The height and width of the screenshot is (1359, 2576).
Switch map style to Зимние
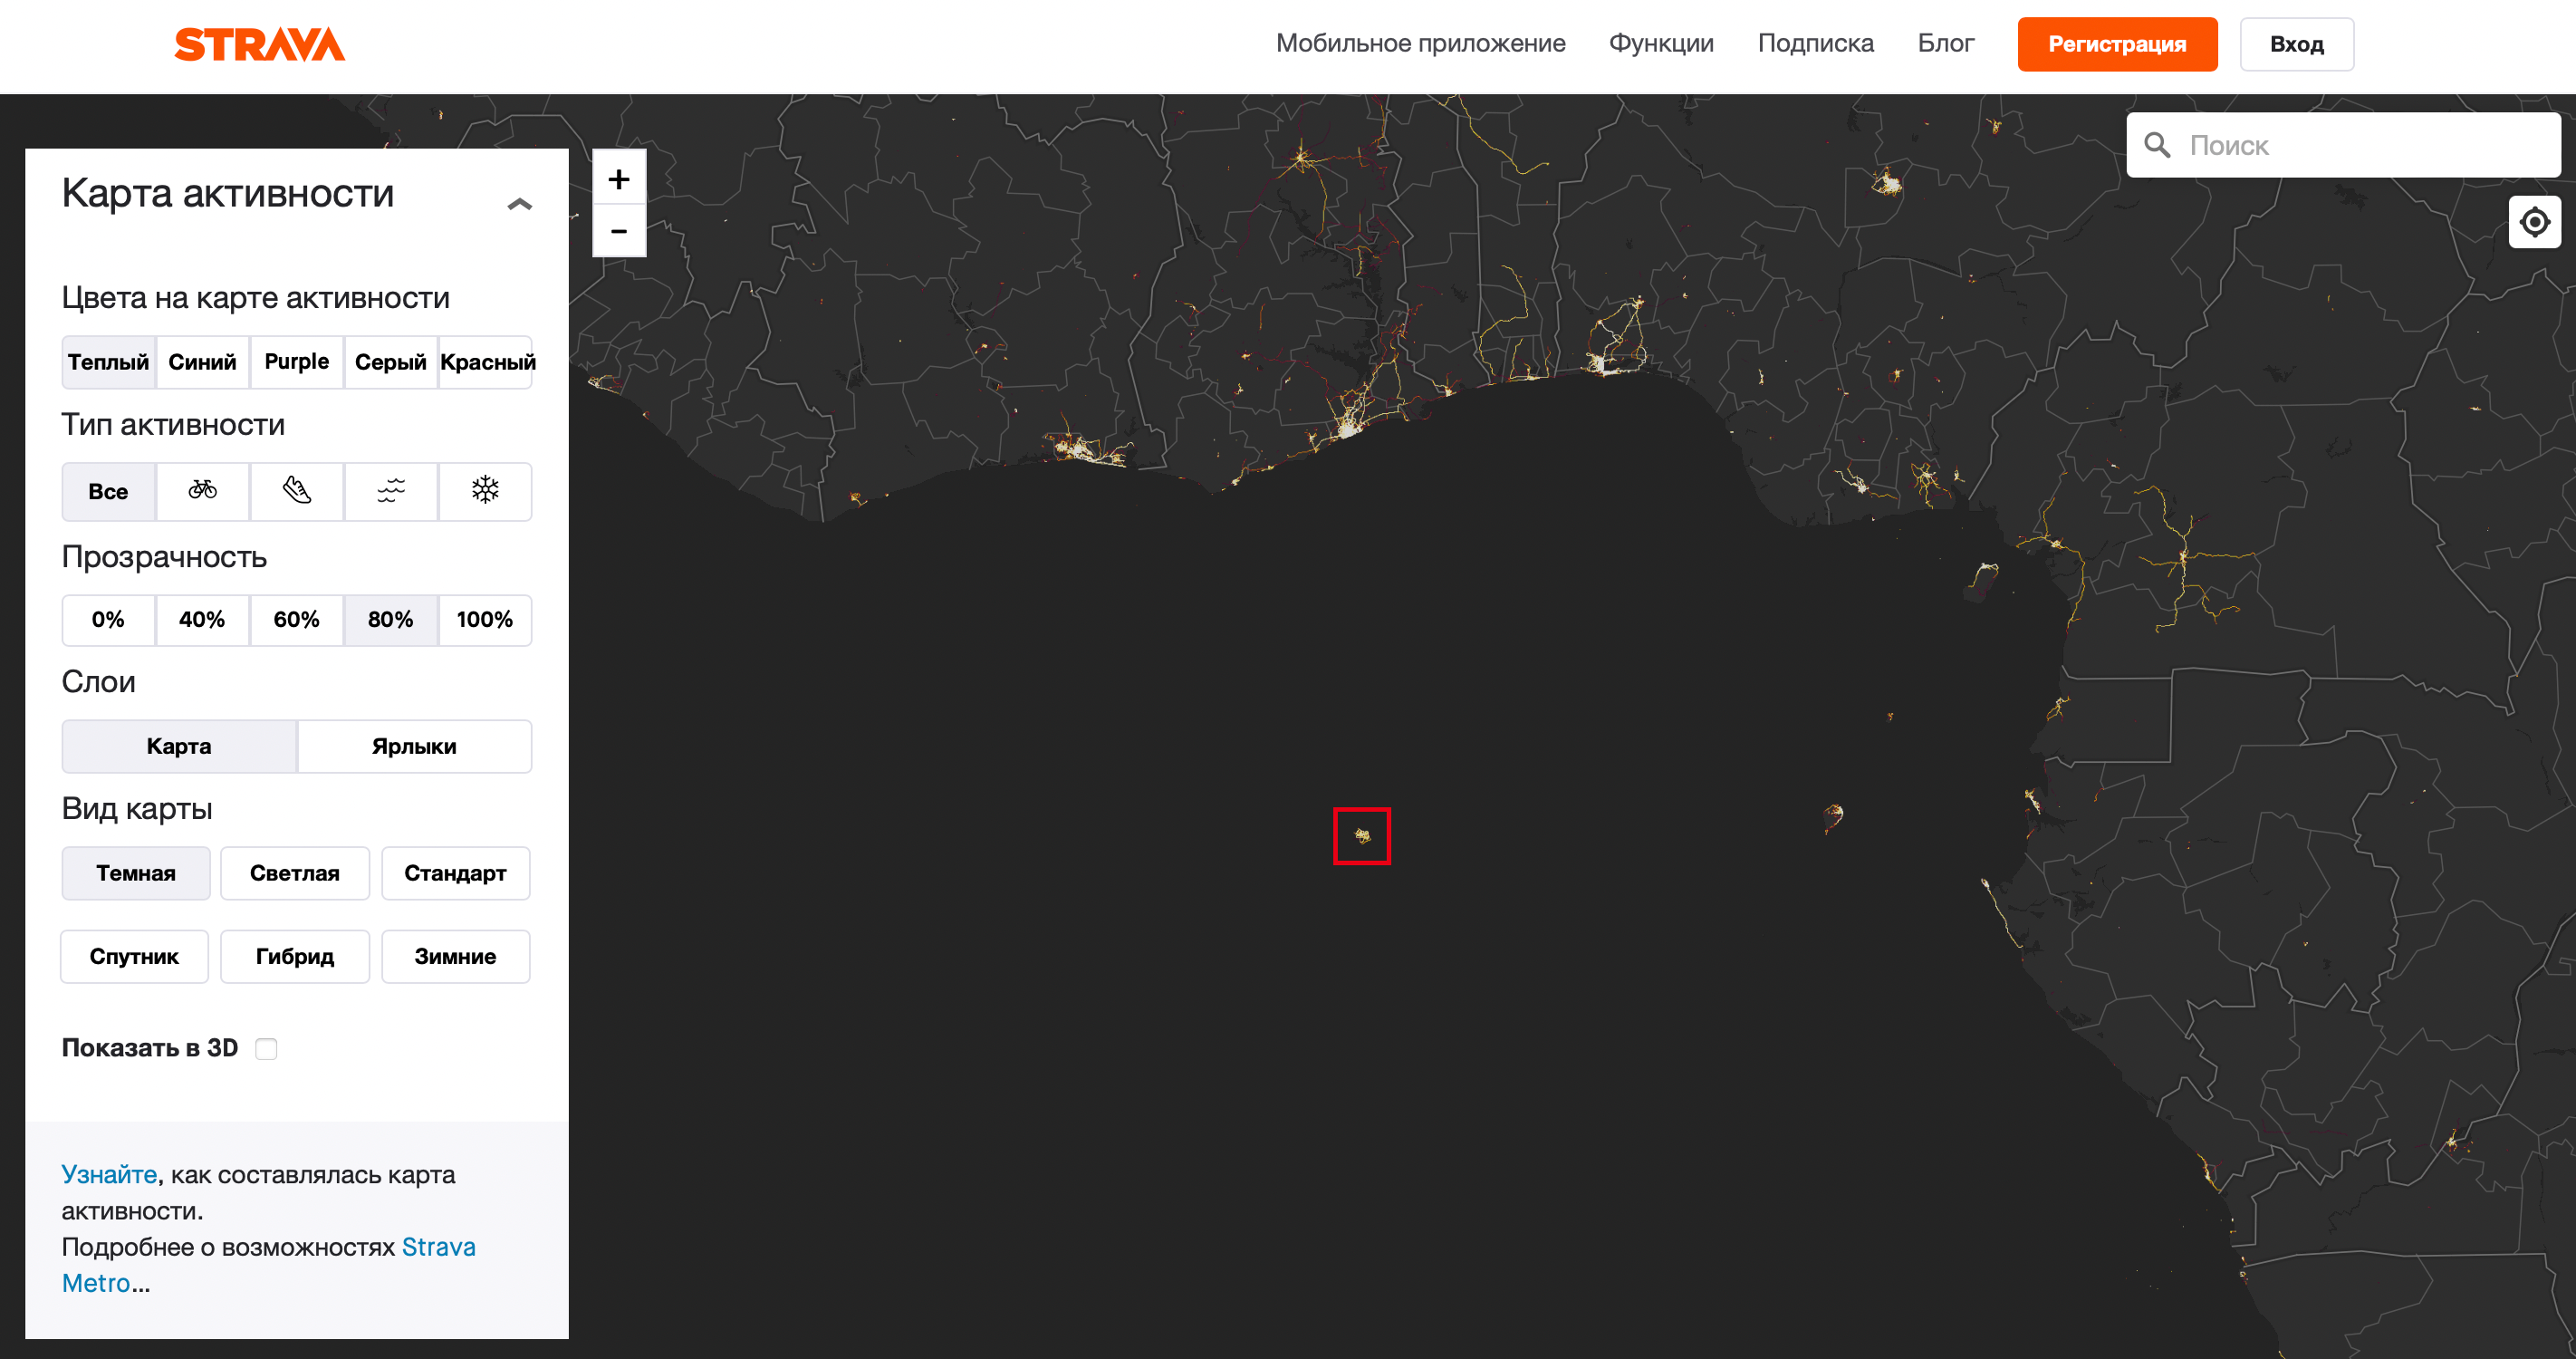click(x=455, y=956)
